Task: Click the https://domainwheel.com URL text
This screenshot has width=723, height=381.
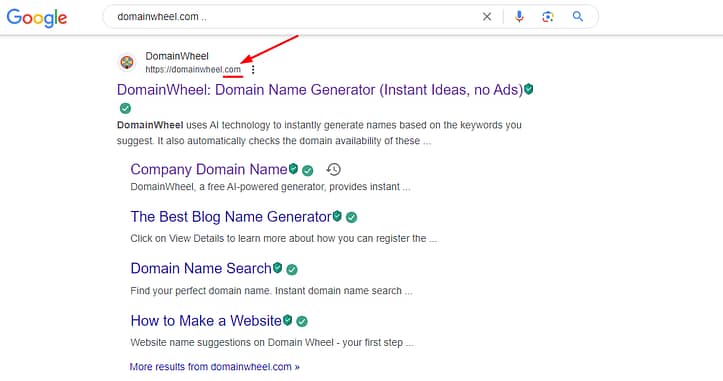Action: point(193,70)
